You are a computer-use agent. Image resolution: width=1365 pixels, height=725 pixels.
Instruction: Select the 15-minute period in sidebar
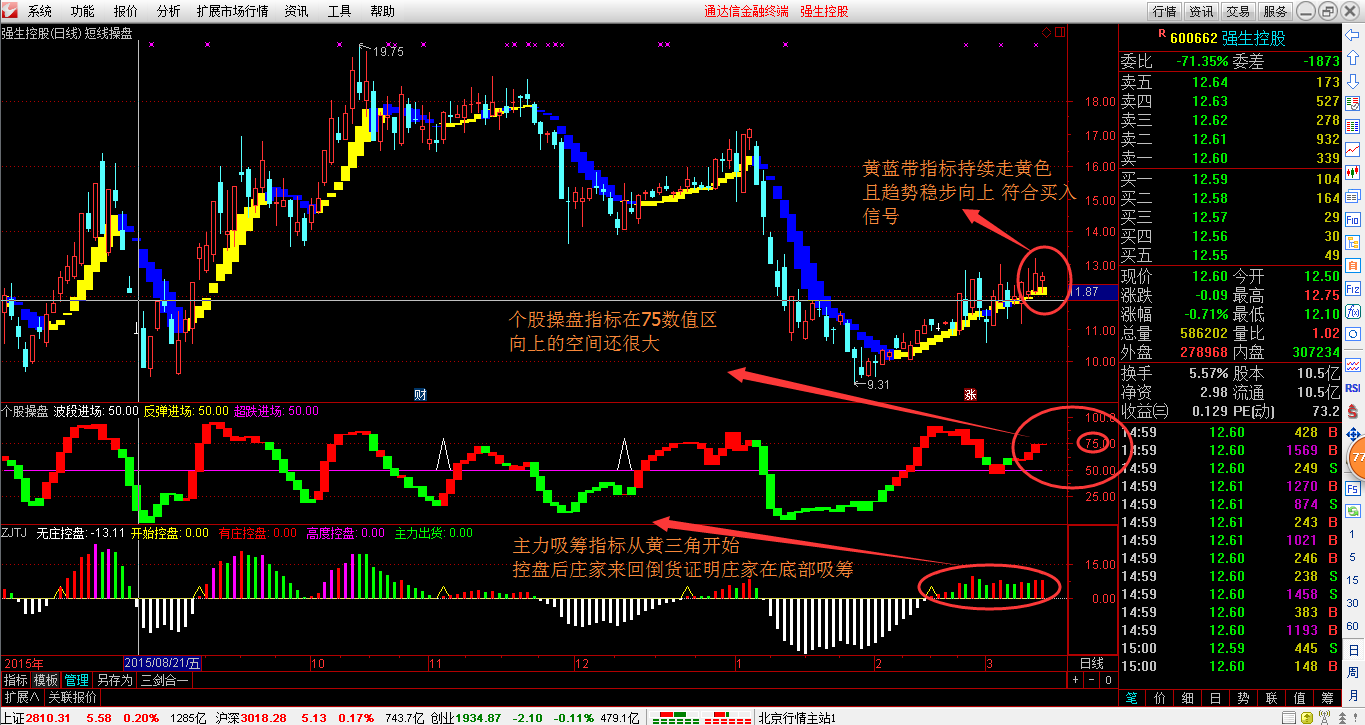(1352, 580)
